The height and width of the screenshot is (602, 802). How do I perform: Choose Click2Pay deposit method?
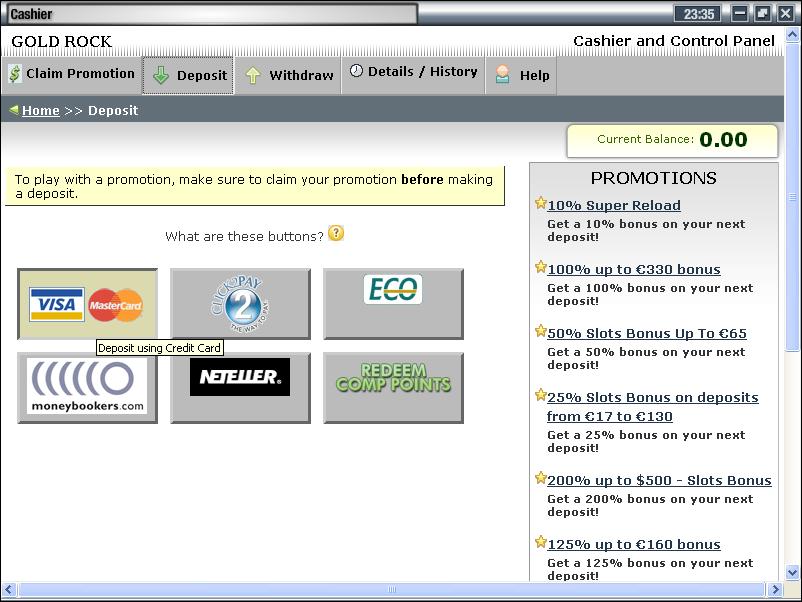[x=240, y=304]
